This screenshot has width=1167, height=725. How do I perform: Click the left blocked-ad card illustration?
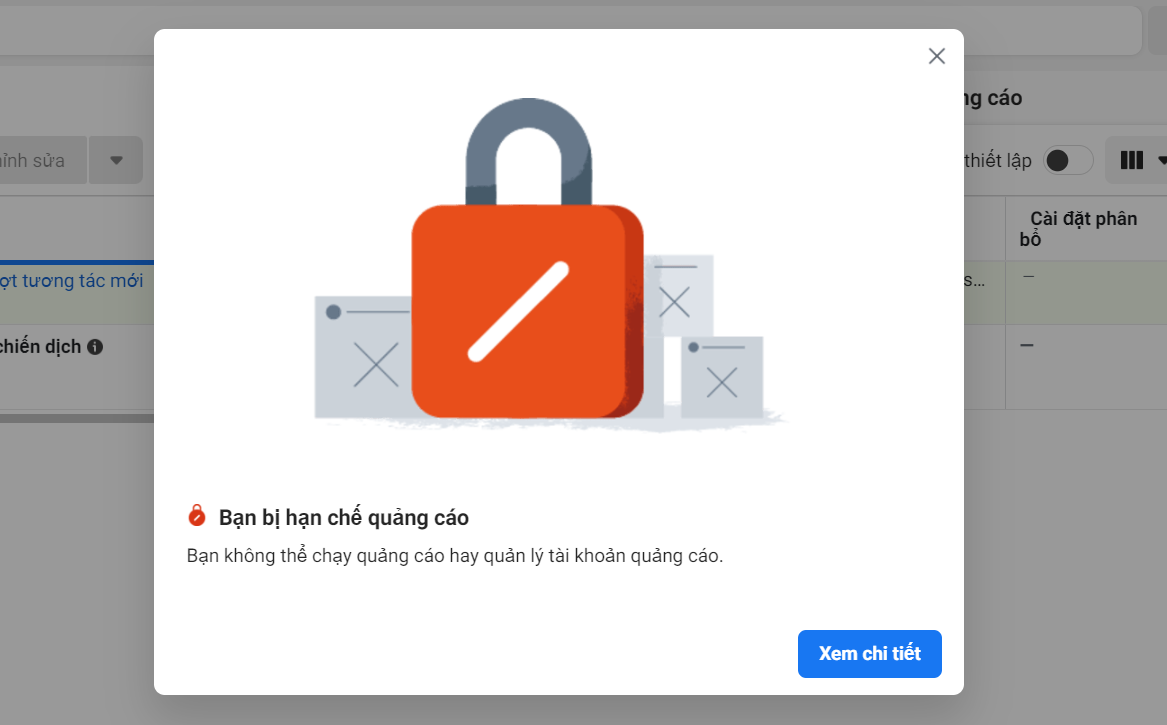click(x=362, y=357)
